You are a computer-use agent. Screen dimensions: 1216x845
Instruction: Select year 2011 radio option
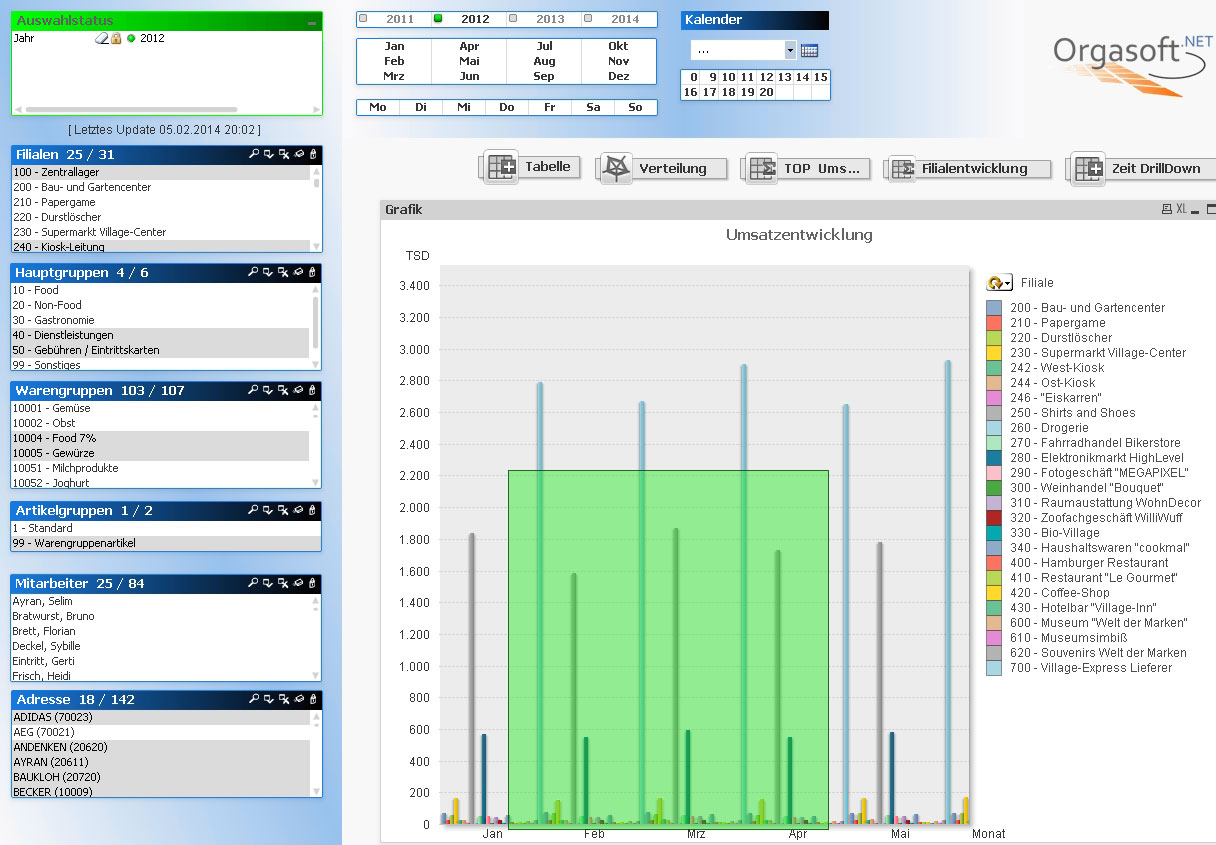pyautogui.click(x=364, y=19)
